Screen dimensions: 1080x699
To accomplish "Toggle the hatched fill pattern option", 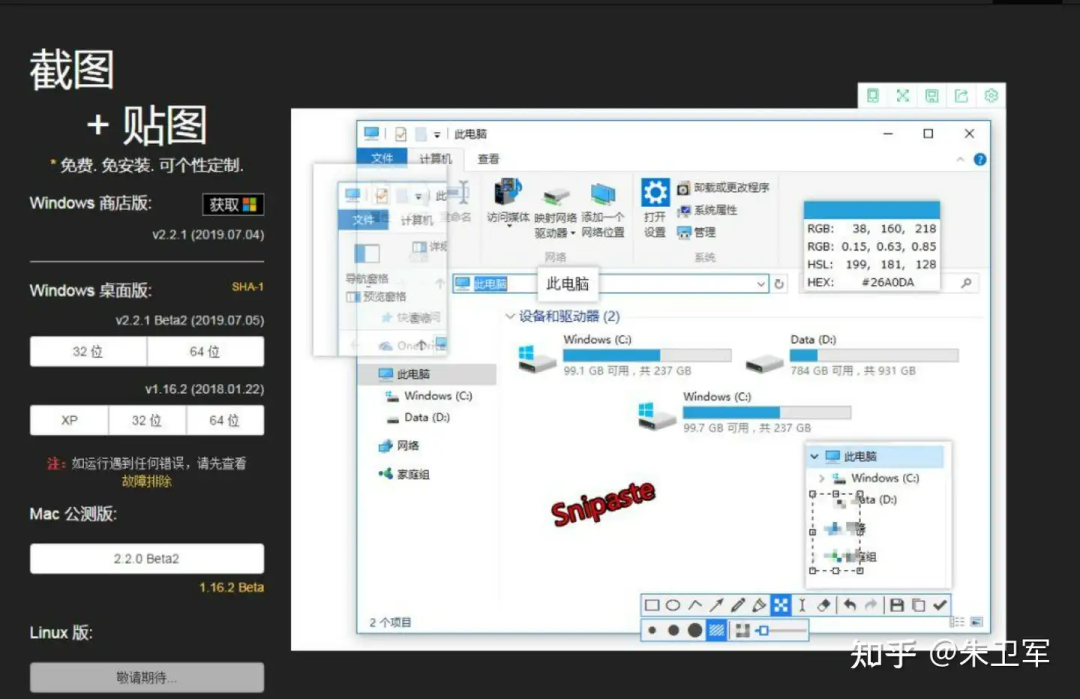I will click(717, 630).
